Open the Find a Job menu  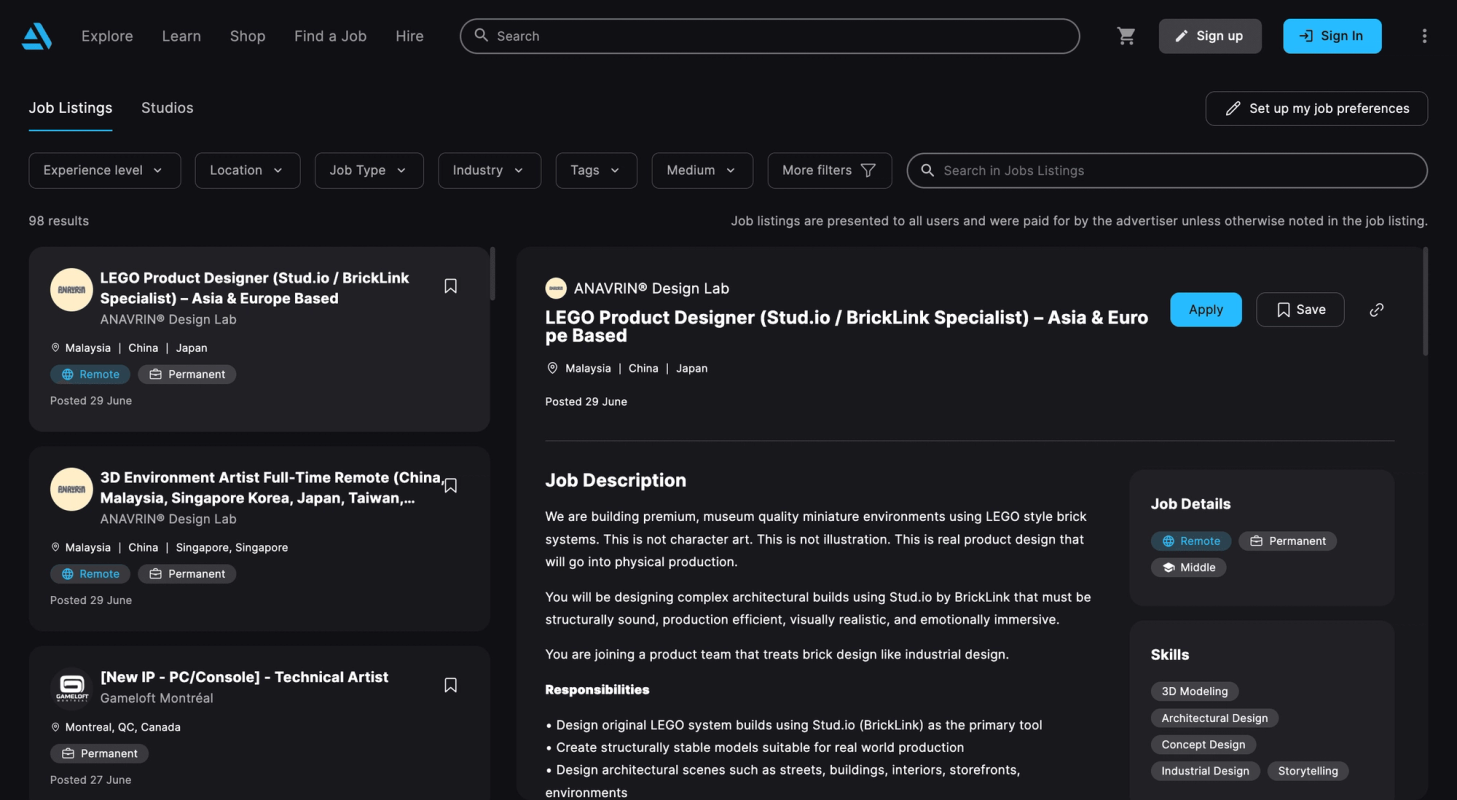(330, 36)
